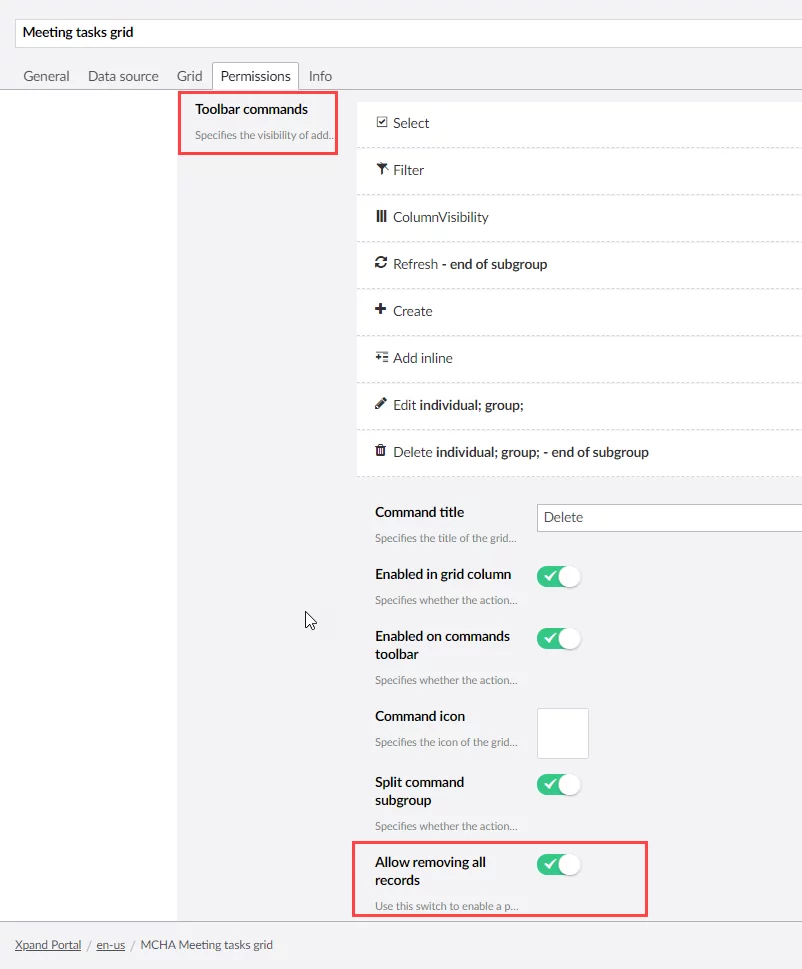Click the en-us breadcrumb link
Image resolution: width=802 pixels, height=969 pixels.
tap(110, 945)
